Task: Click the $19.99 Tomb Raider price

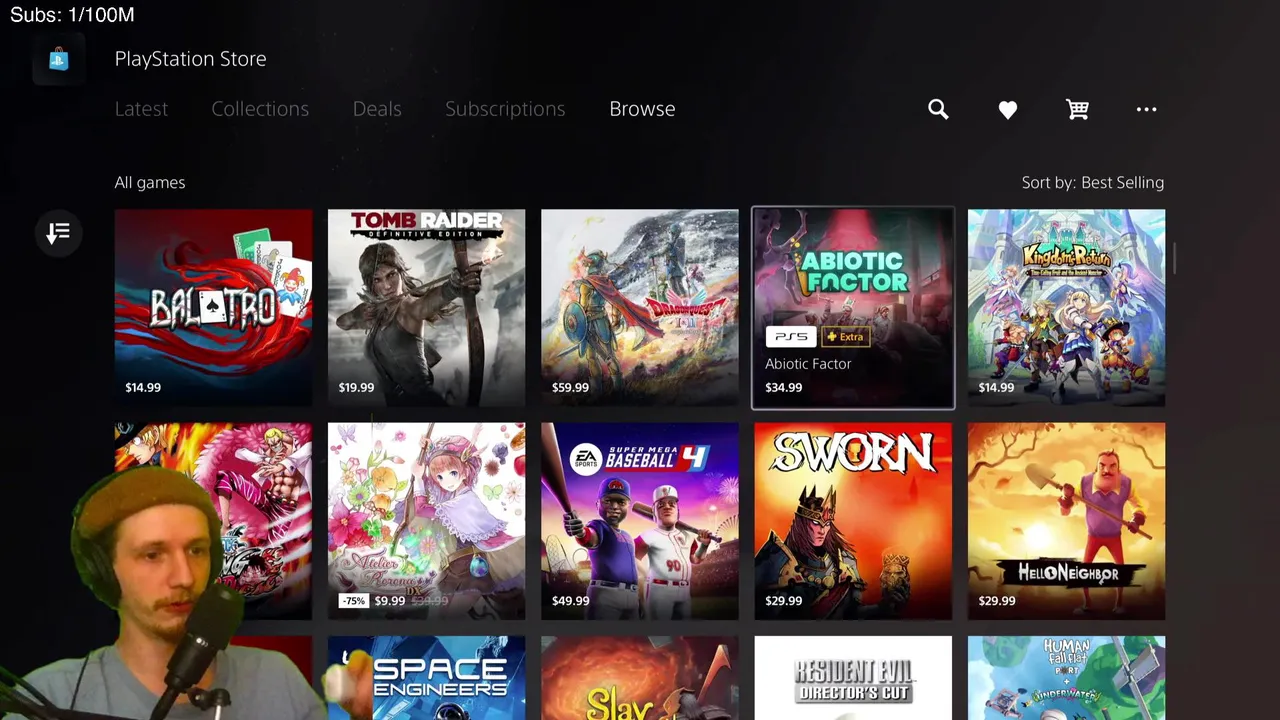Action: [356, 387]
